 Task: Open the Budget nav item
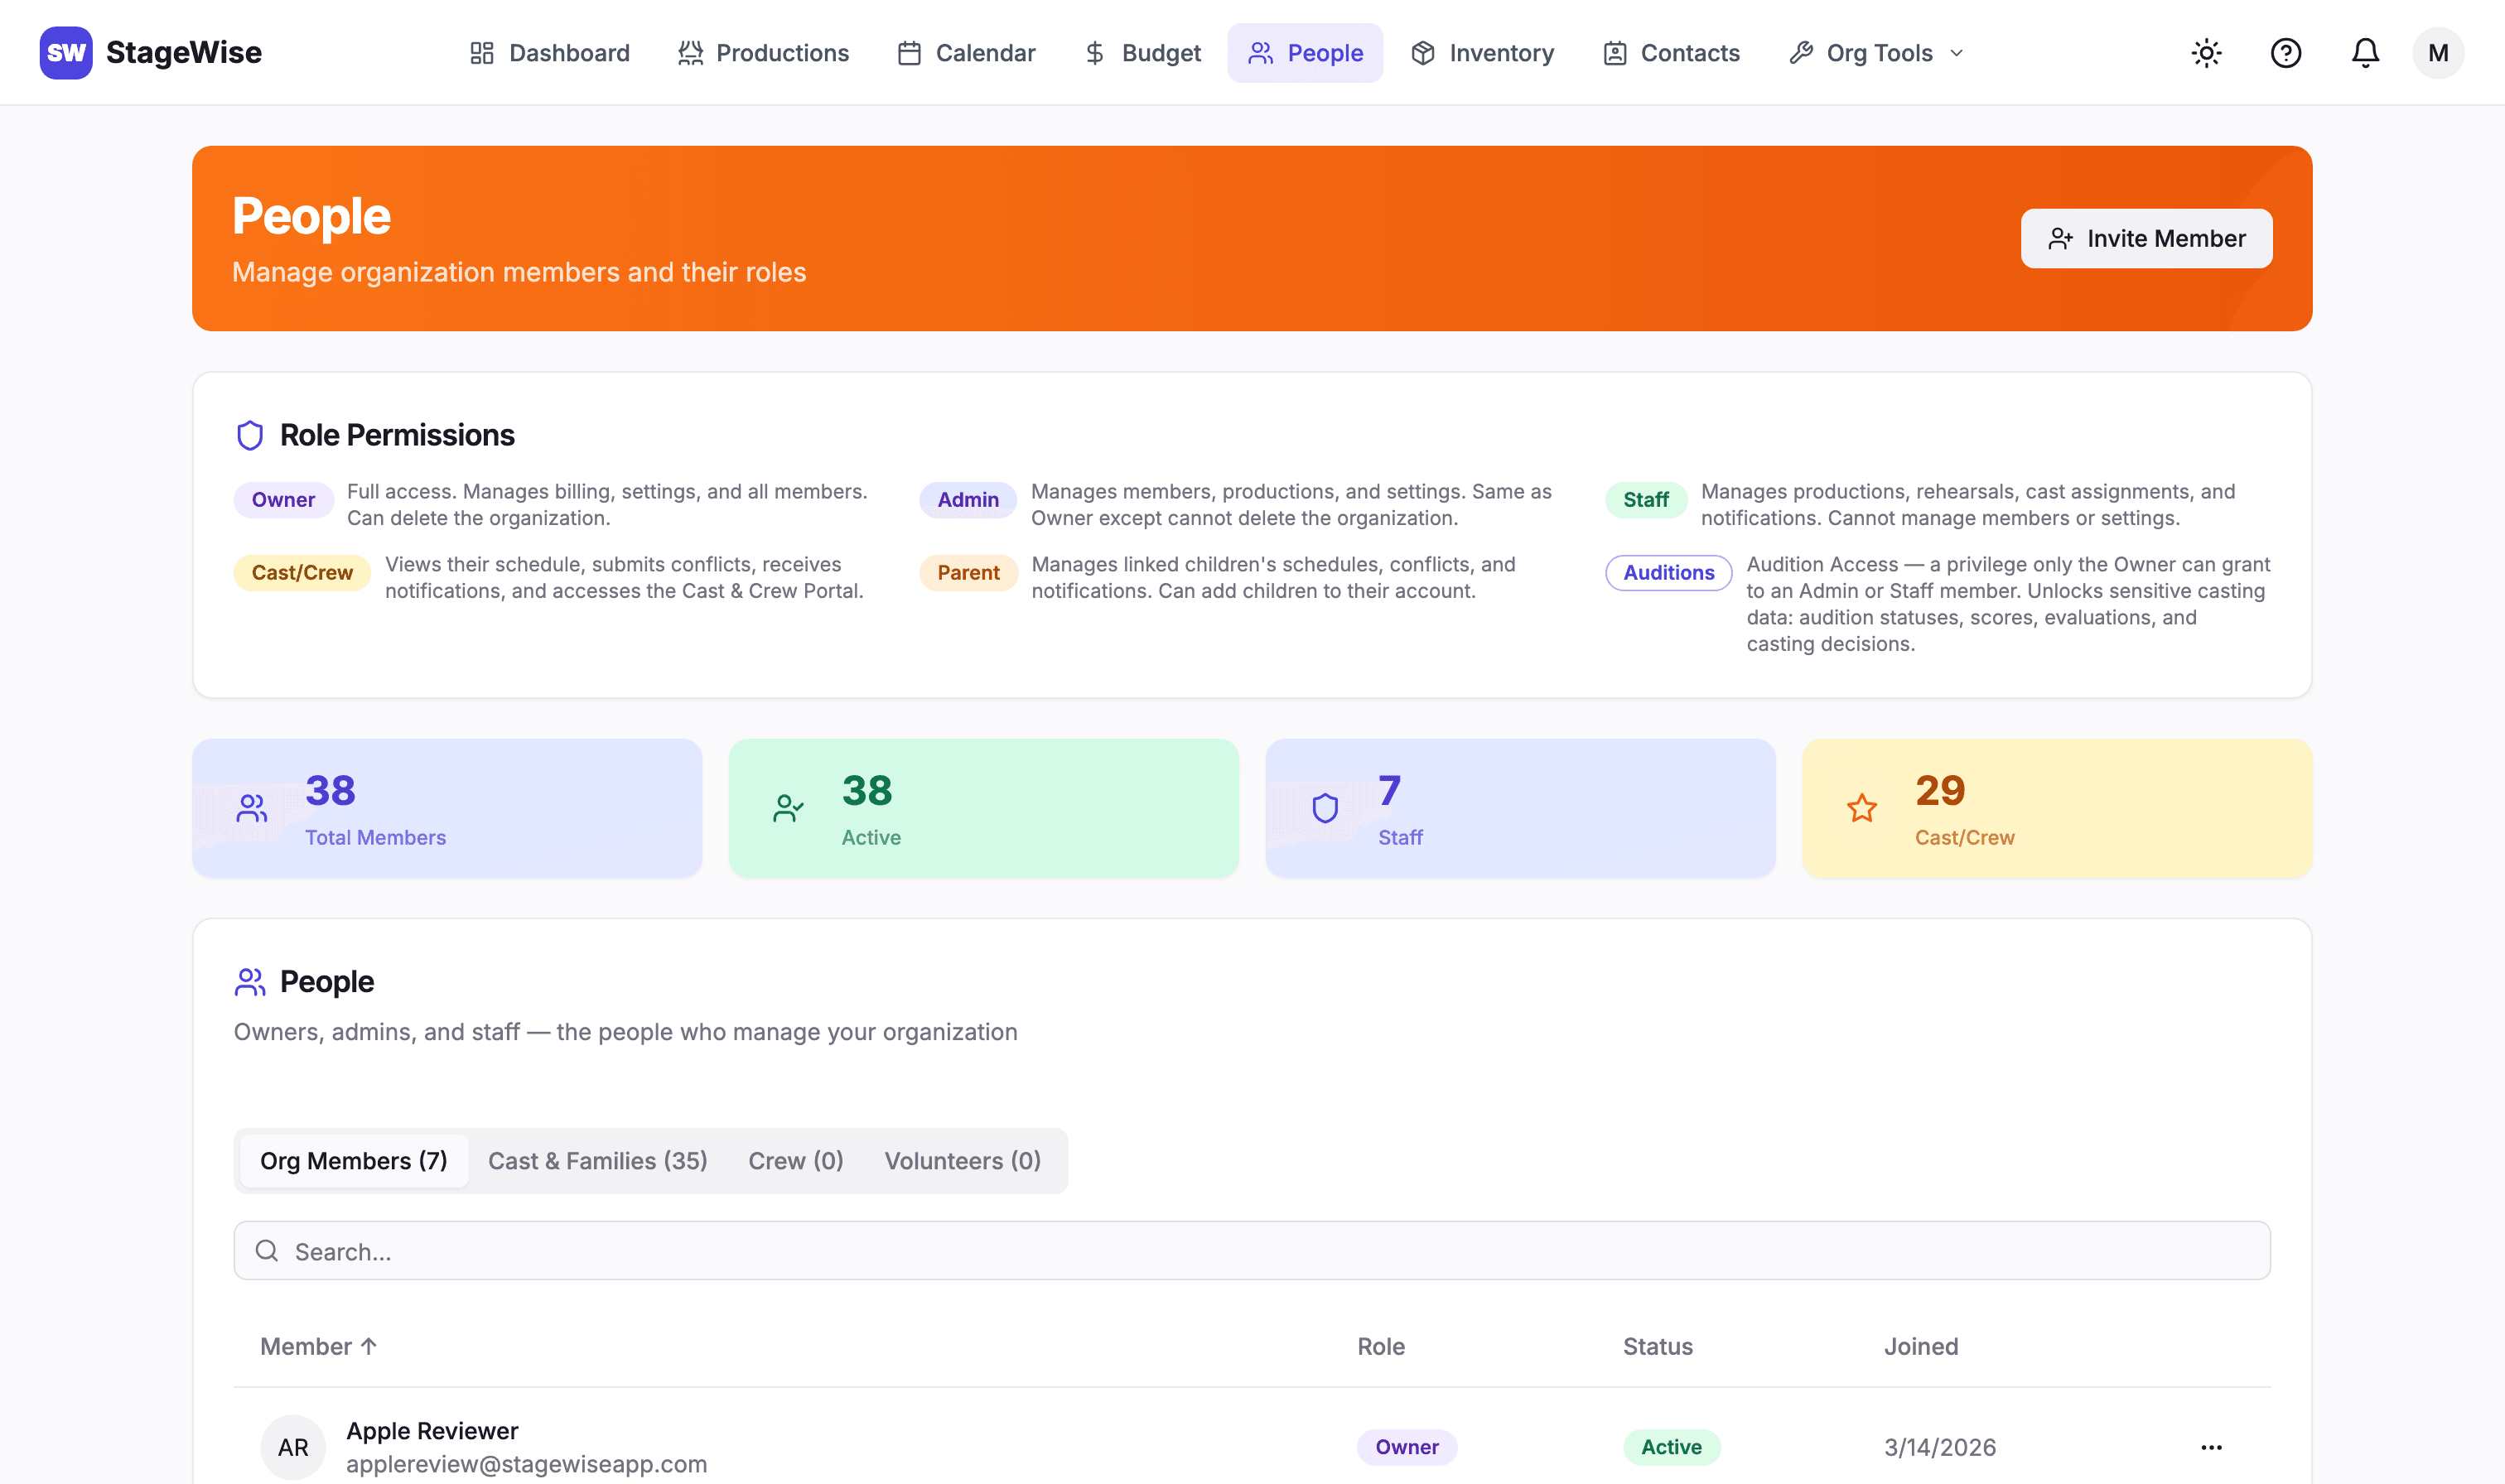click(1142, 53)
